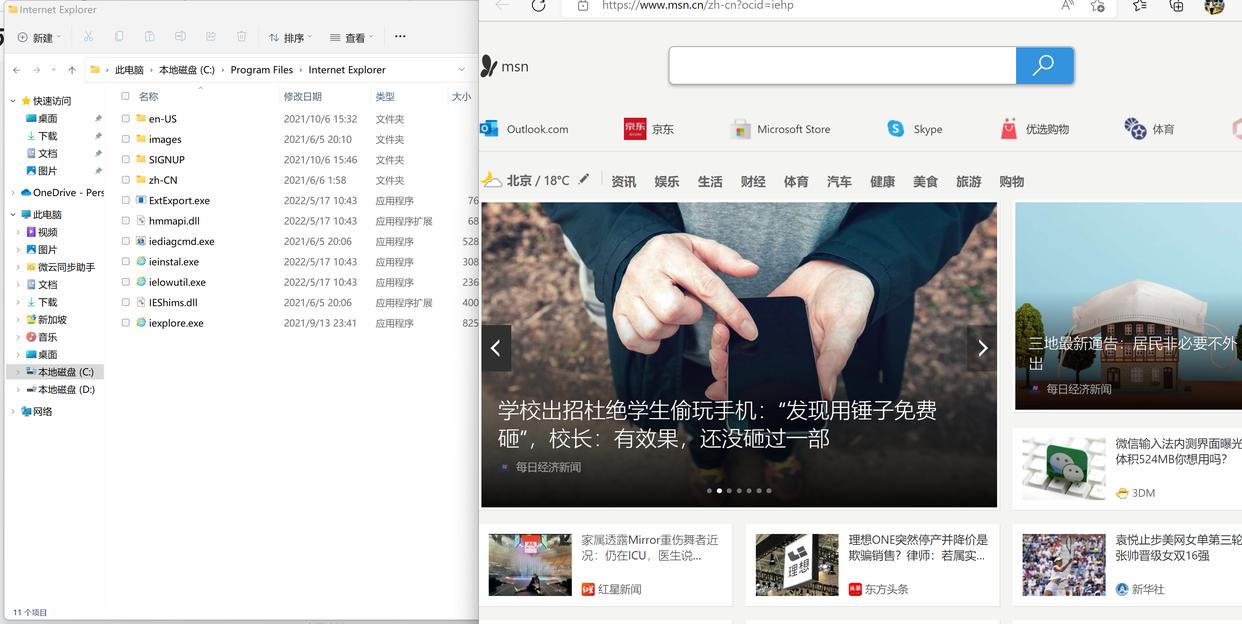This screenshot has width=1242, height=624.
Task: Click the magnifier search button on MSN
Action: point(1044,64)
